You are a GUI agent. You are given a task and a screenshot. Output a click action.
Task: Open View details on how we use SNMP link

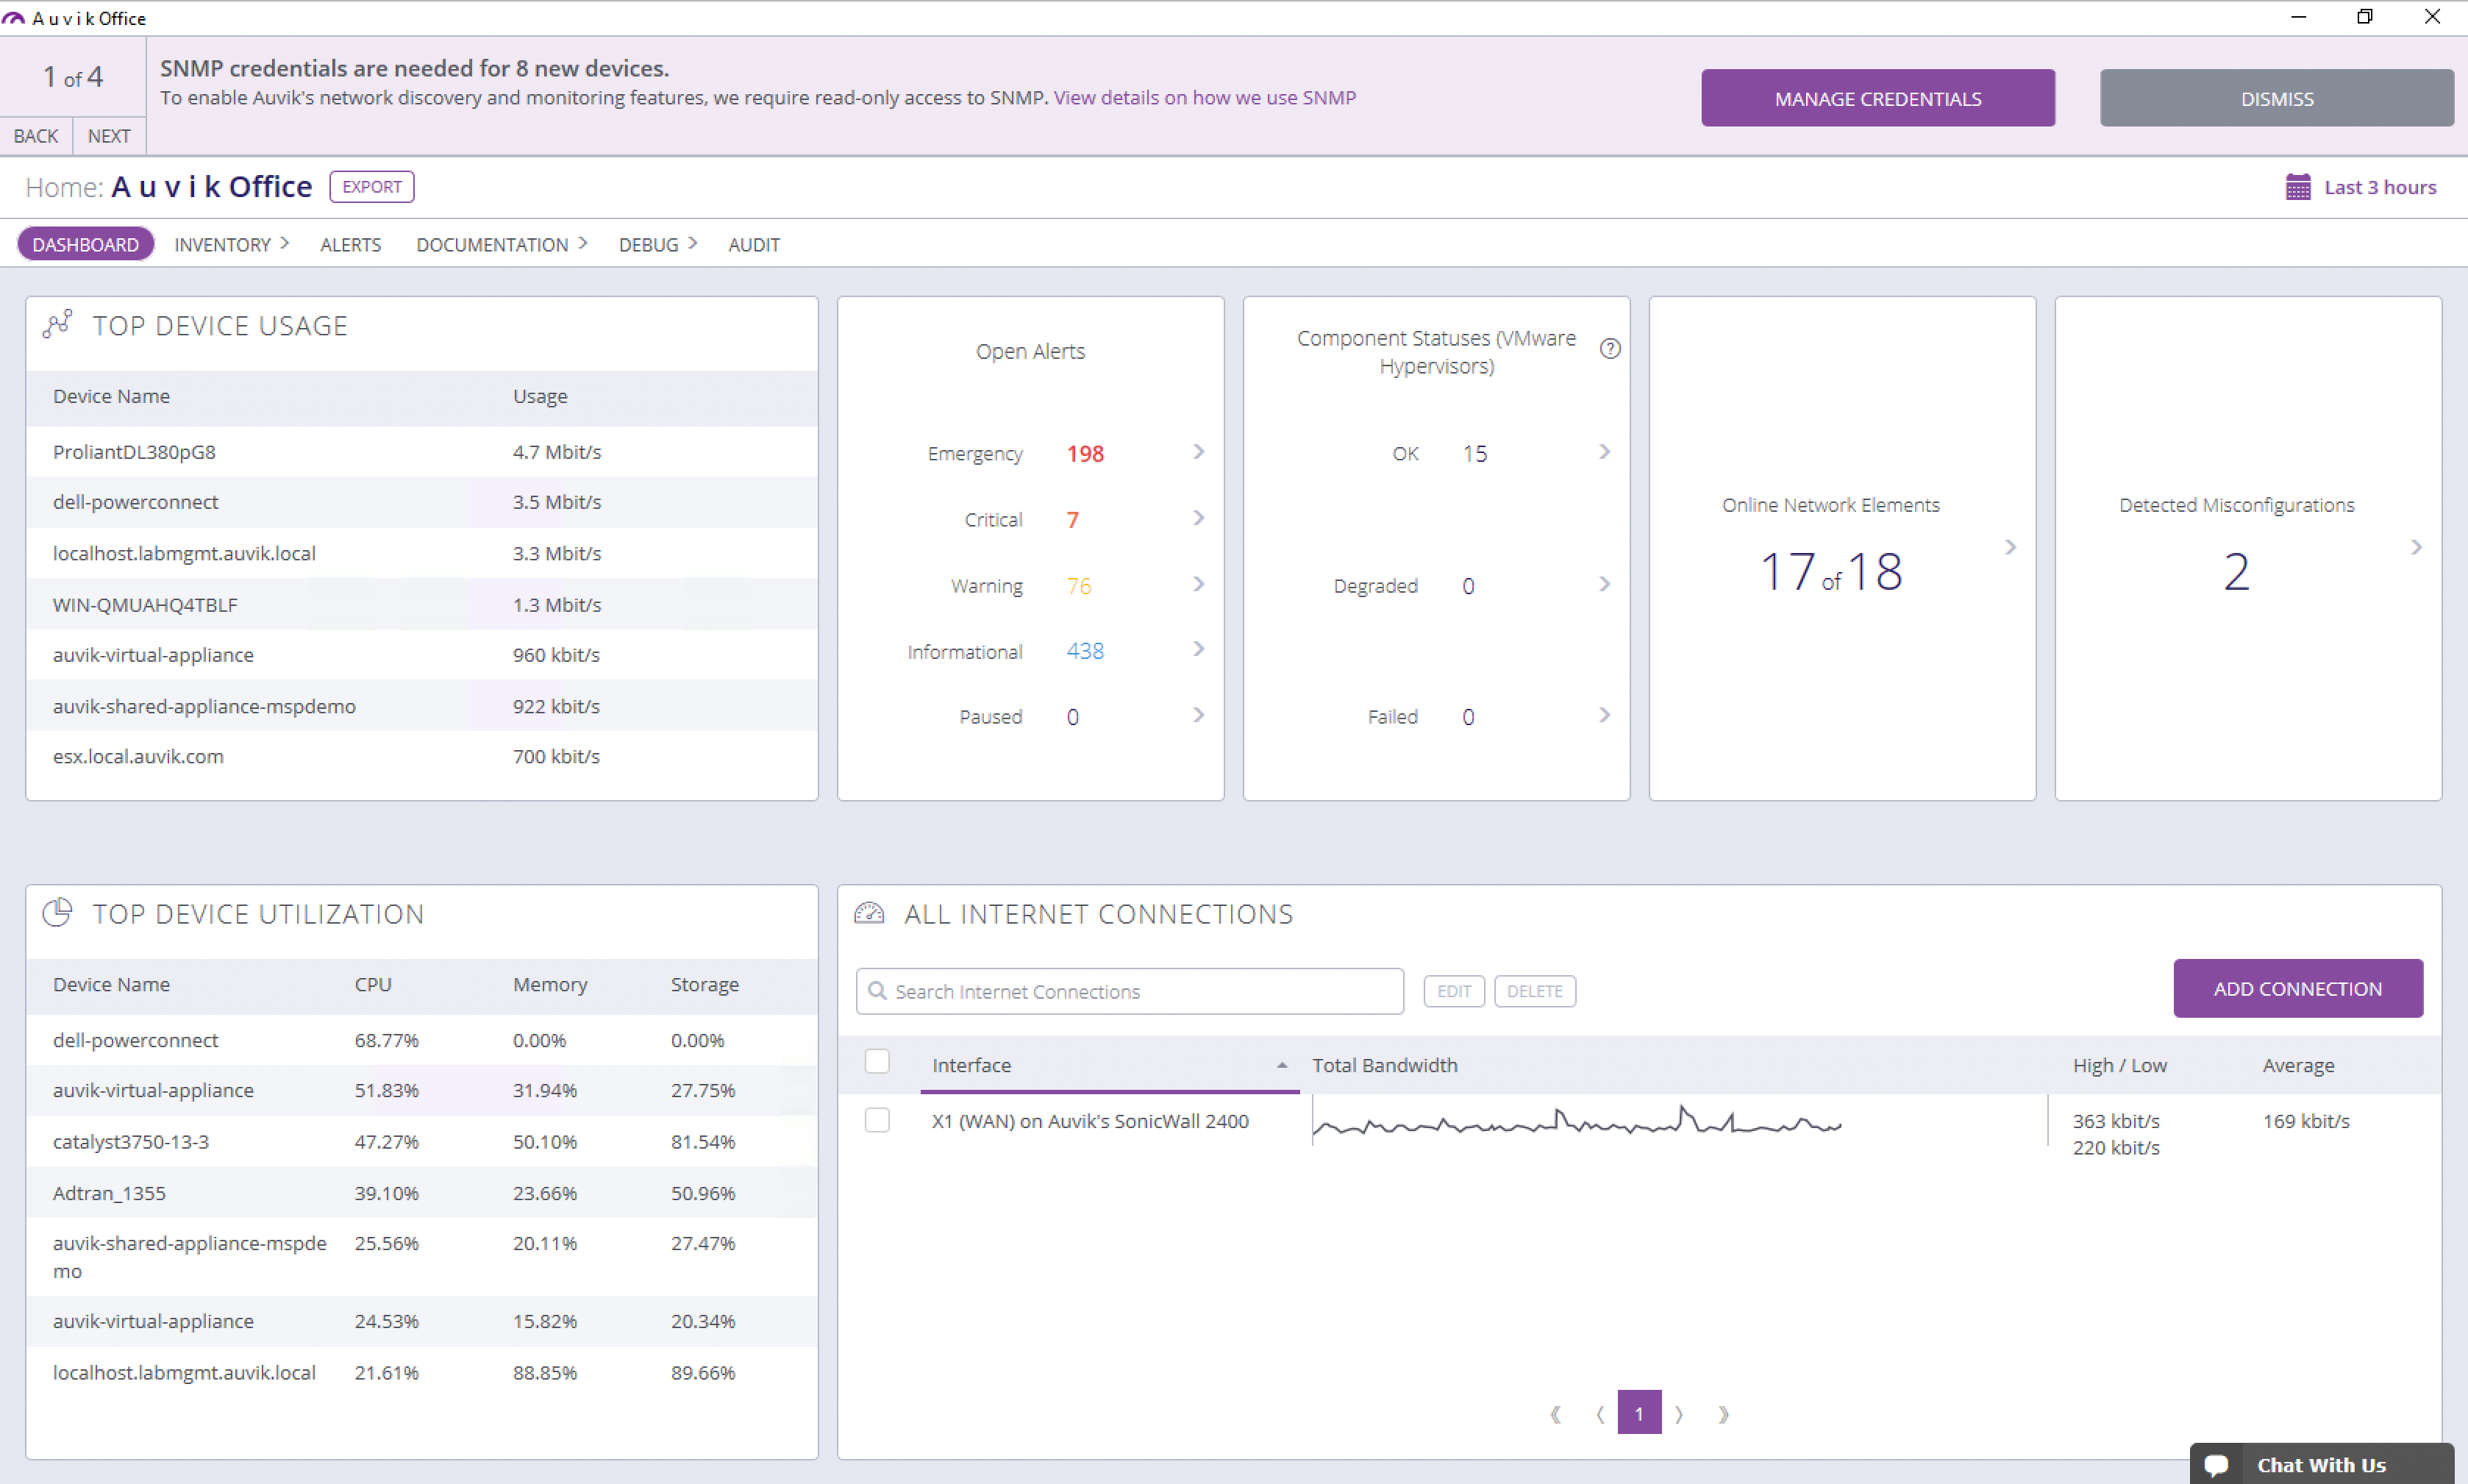pyautogui.click(x=1204, y=98)
